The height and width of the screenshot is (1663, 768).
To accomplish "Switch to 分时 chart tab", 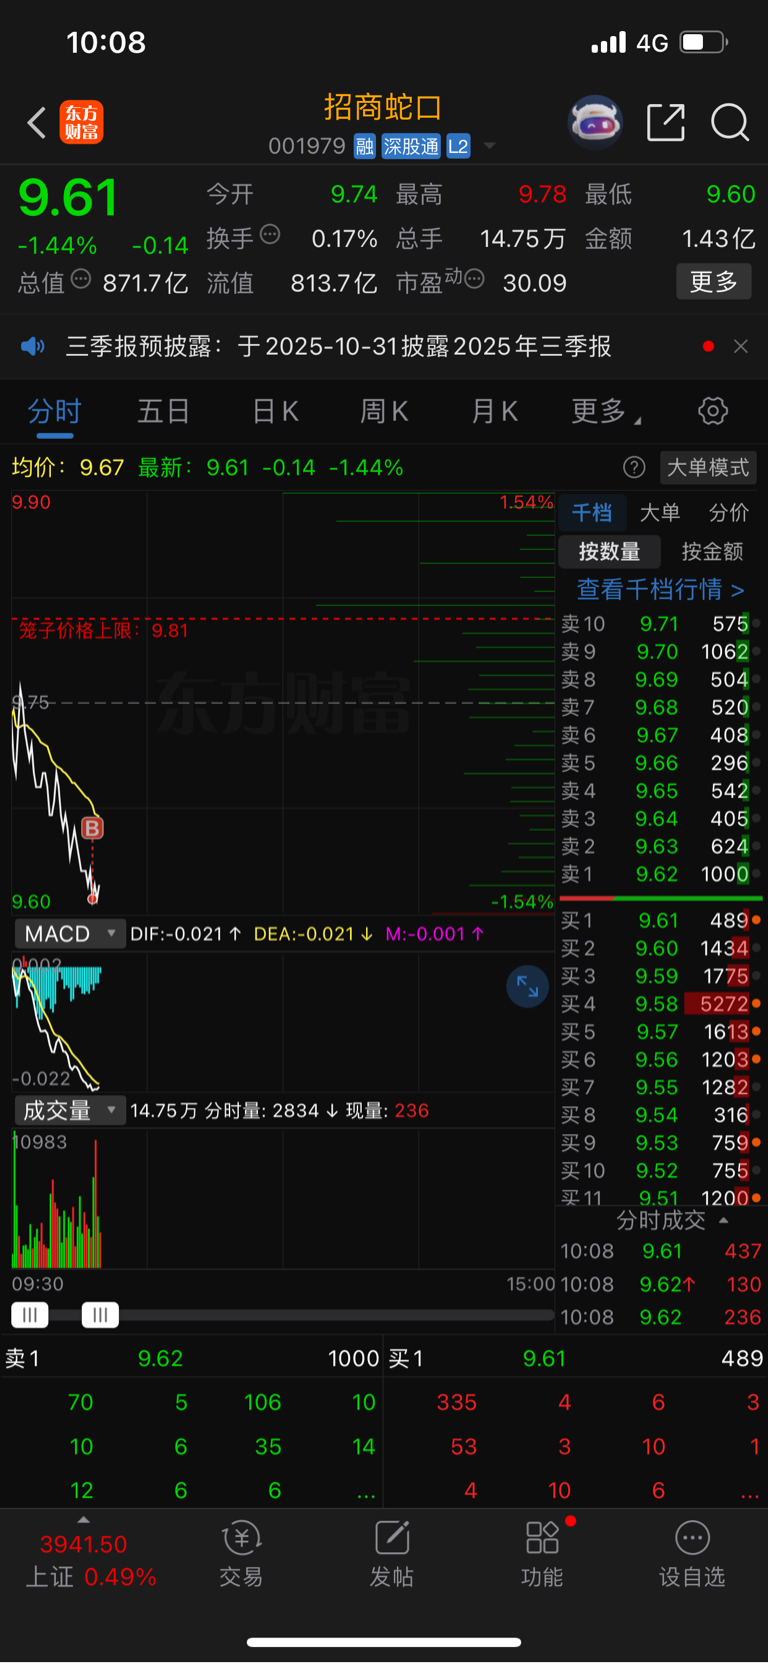I will tap(54, 411).
